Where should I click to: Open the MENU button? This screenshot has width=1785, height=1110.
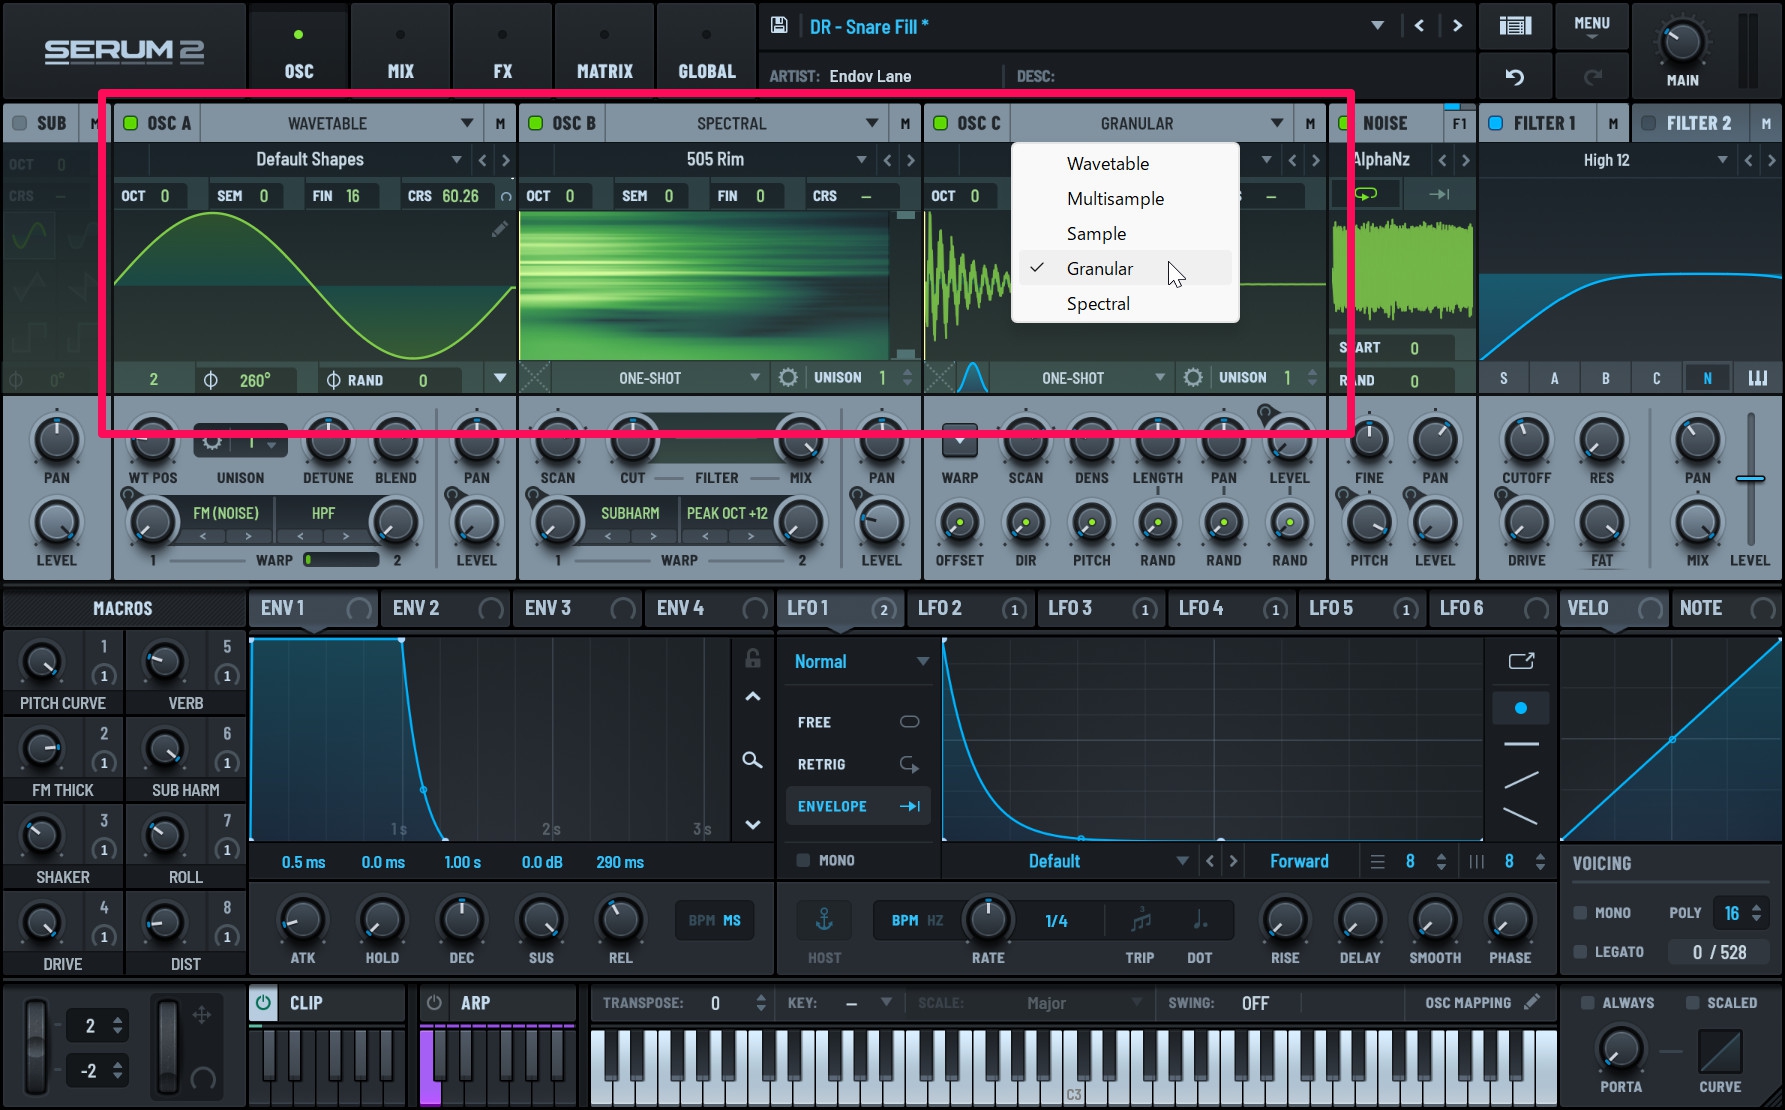1591,26
